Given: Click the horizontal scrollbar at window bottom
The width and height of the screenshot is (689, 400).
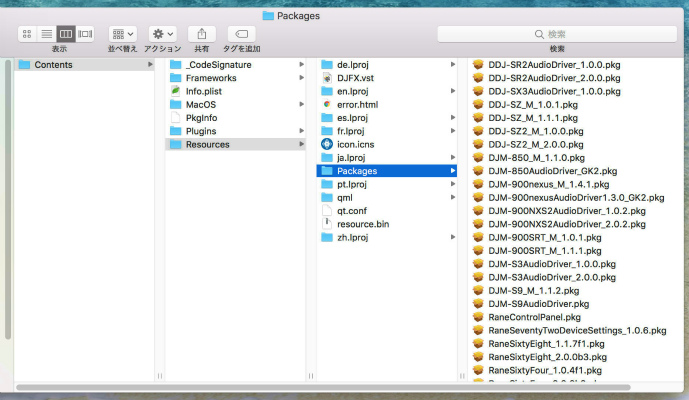Looking at the screenshot, I should coord(323,387).
